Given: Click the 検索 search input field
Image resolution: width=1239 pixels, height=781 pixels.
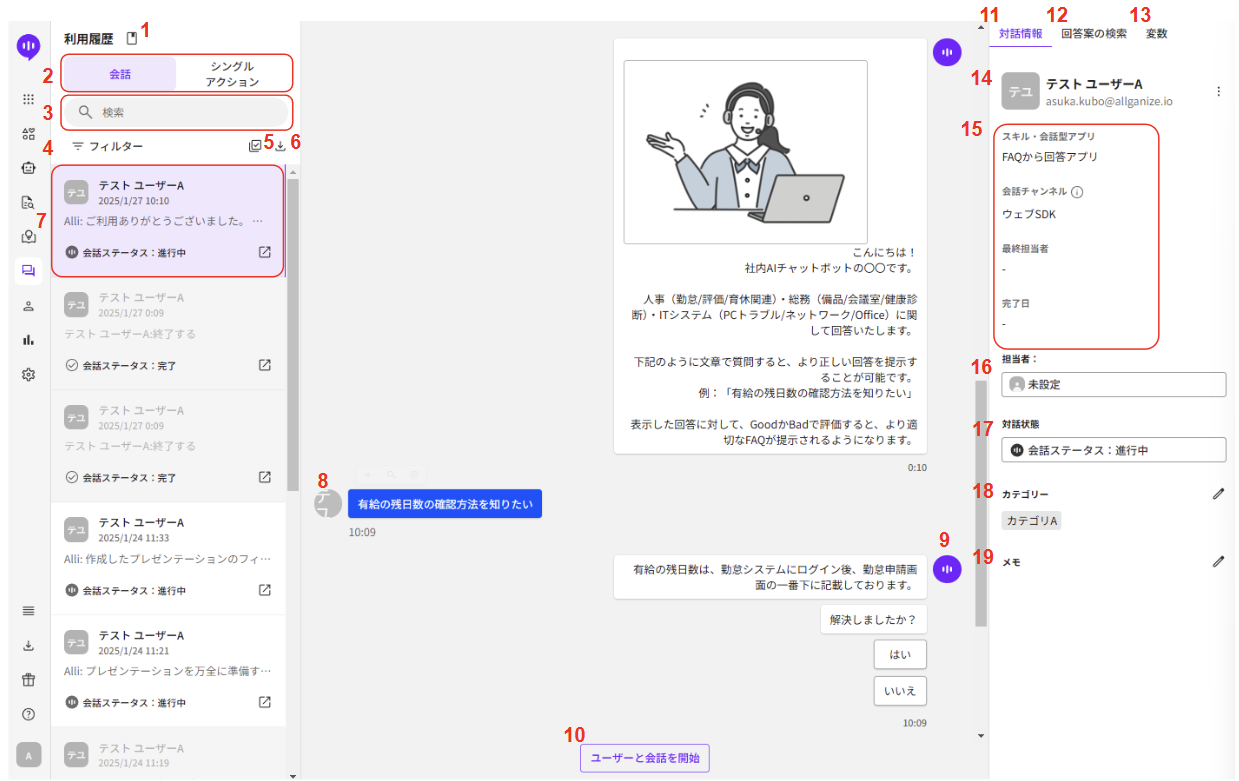Looking at the screenshot, I should tap(178, 112).
